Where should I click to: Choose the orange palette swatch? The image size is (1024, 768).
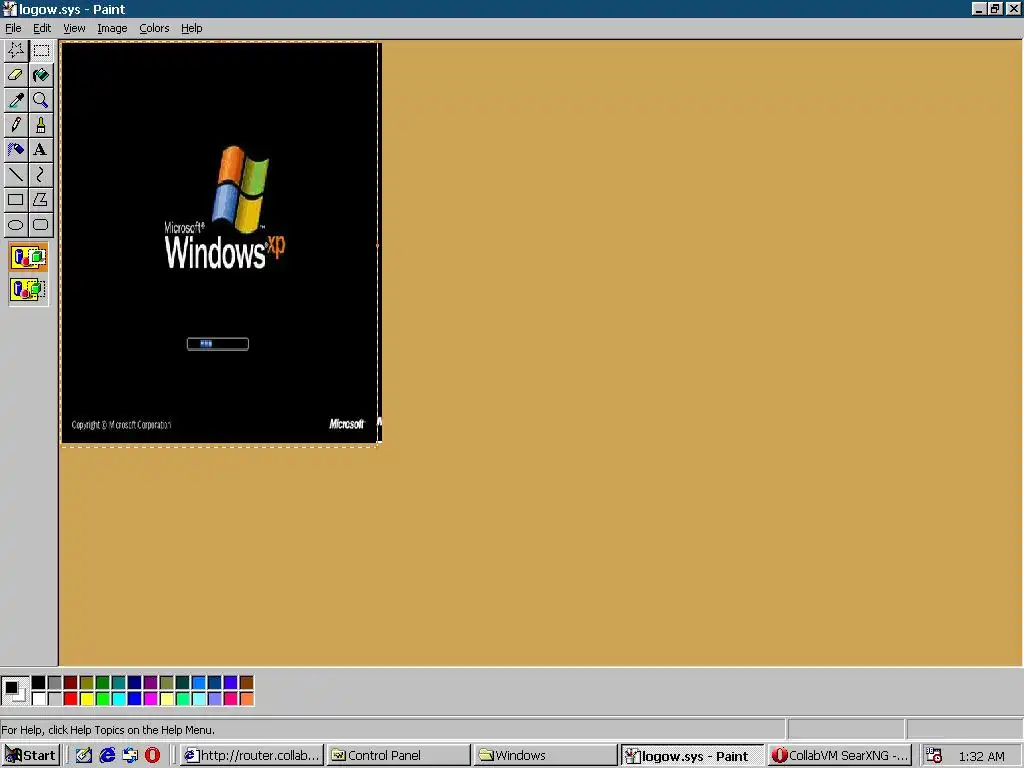pyautogui.click(x=247, y=699)
